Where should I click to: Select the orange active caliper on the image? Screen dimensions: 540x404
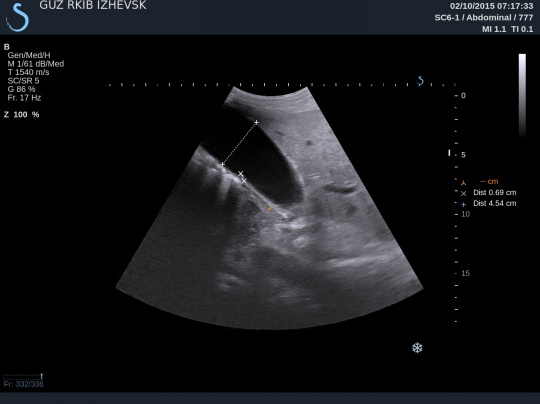point(270,208)
